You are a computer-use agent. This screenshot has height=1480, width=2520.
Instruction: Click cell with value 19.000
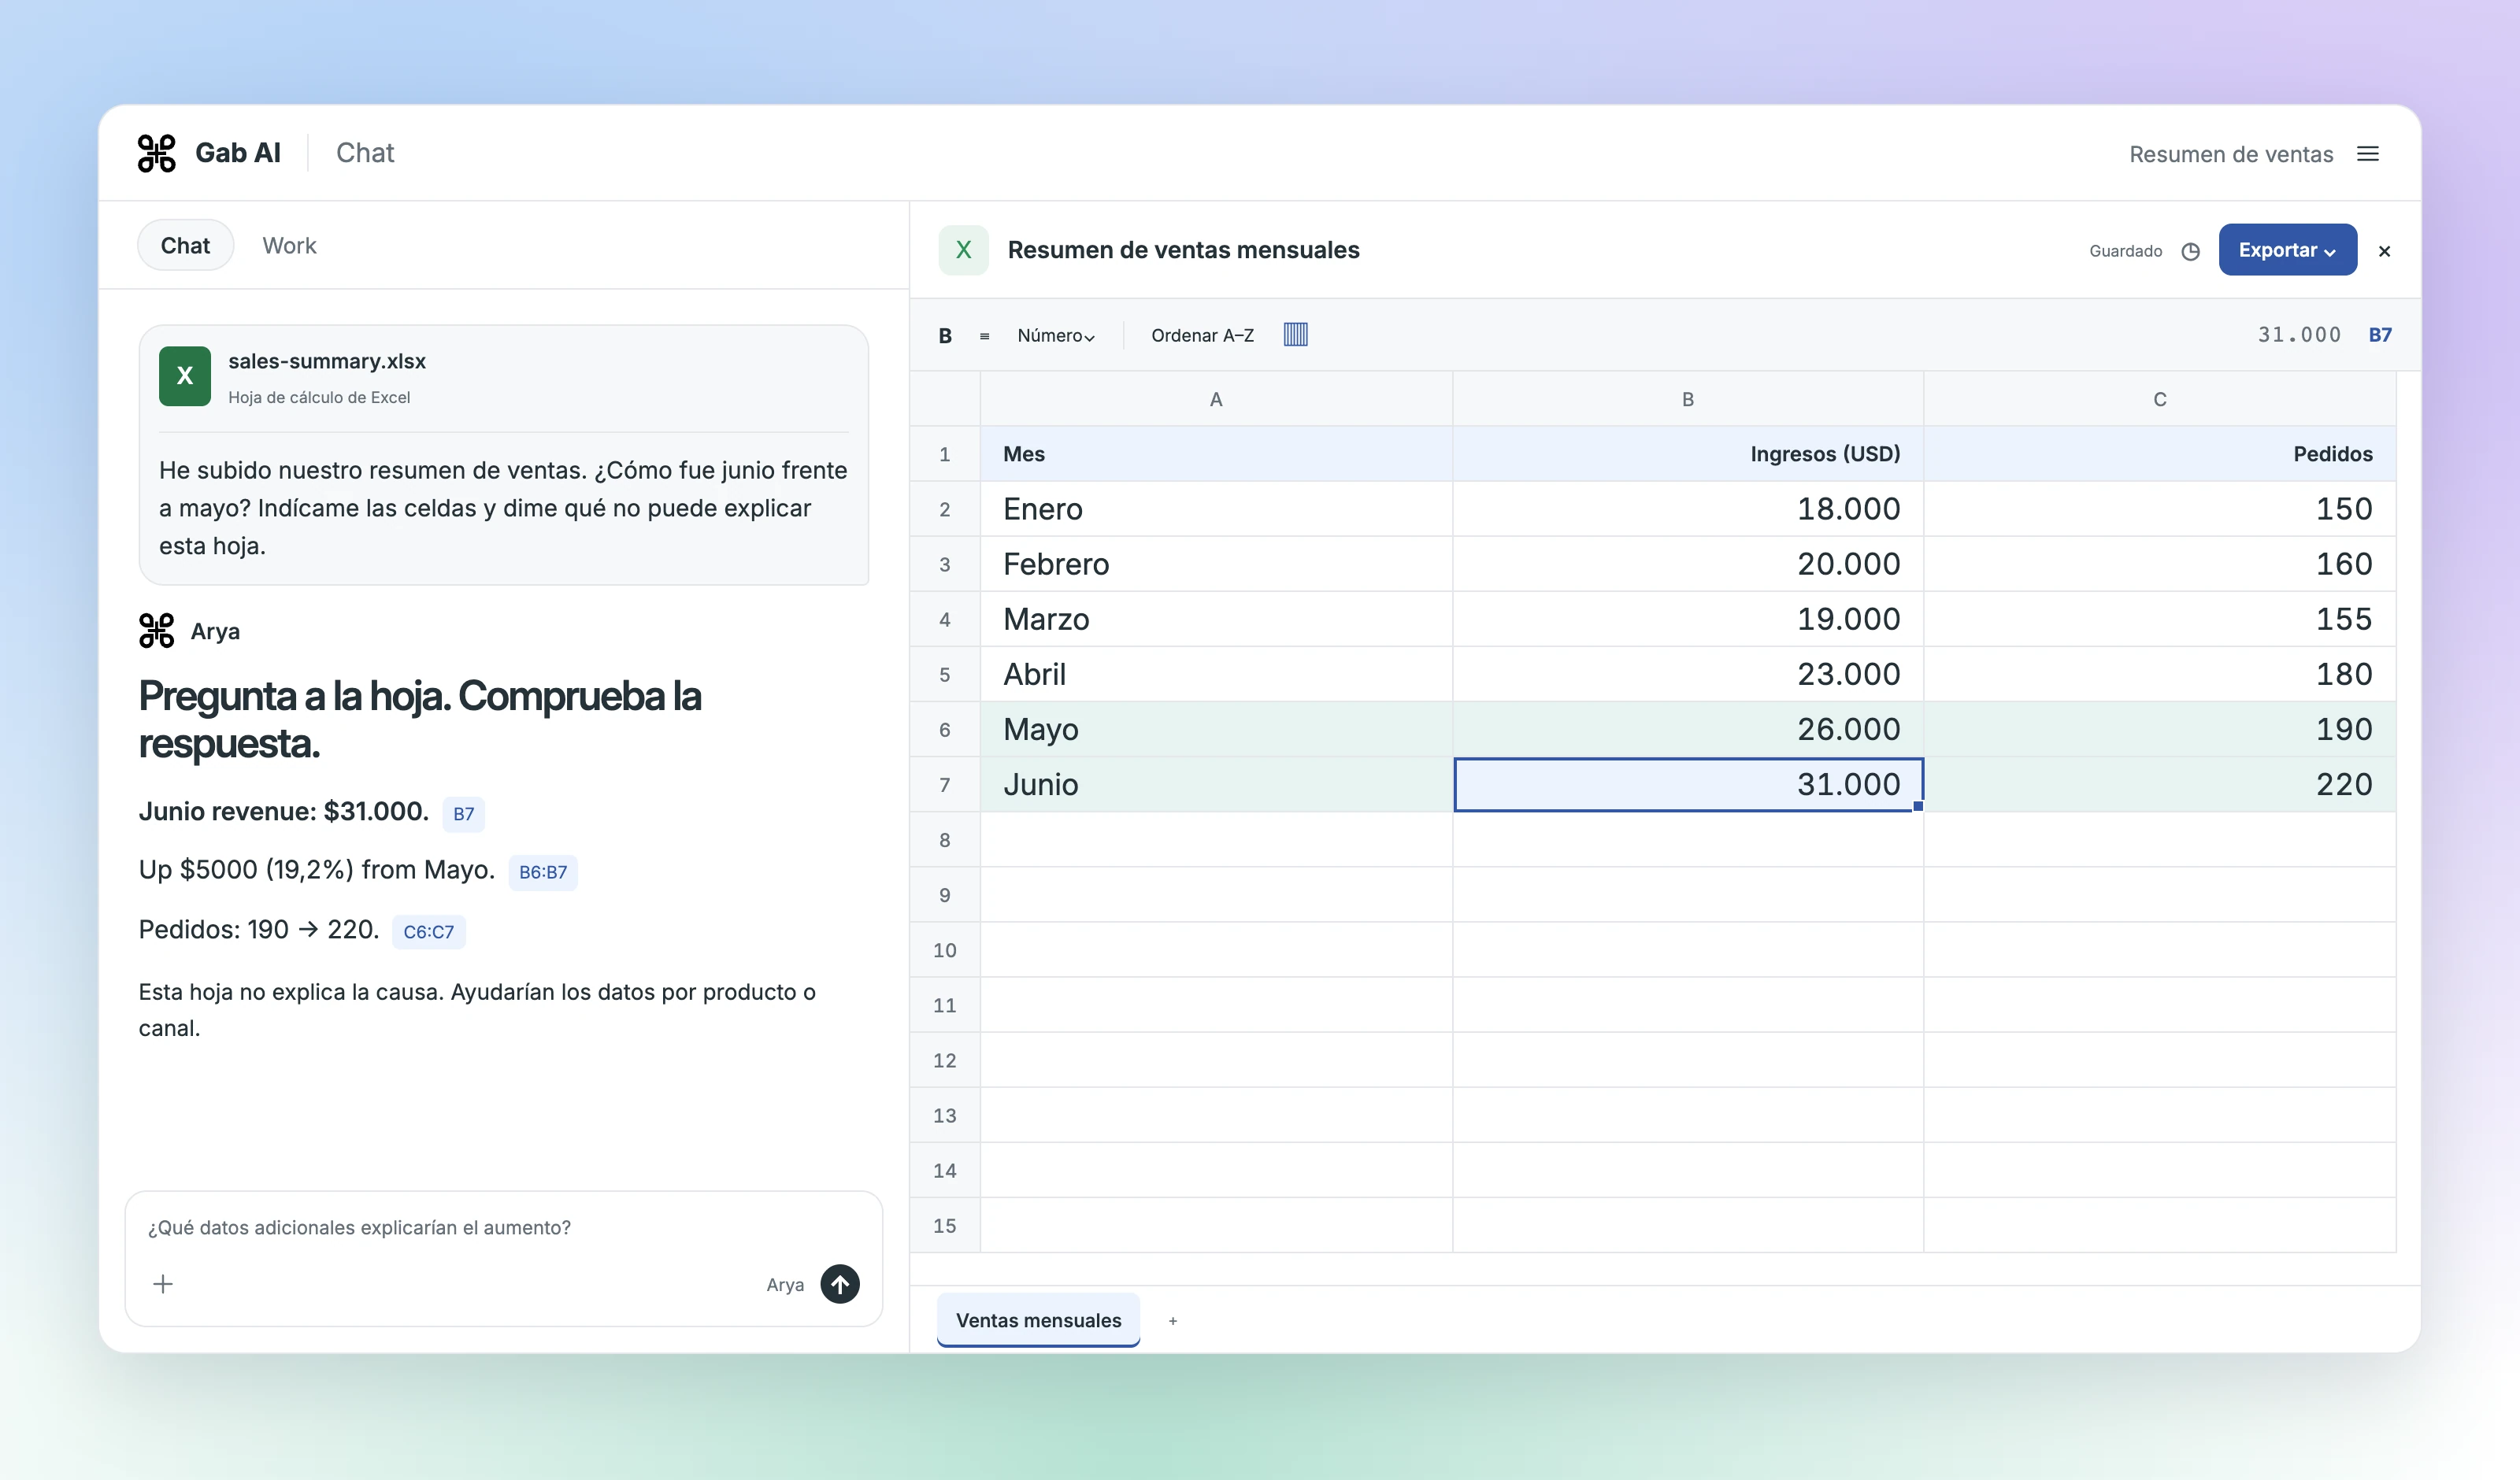(1687, 619)
